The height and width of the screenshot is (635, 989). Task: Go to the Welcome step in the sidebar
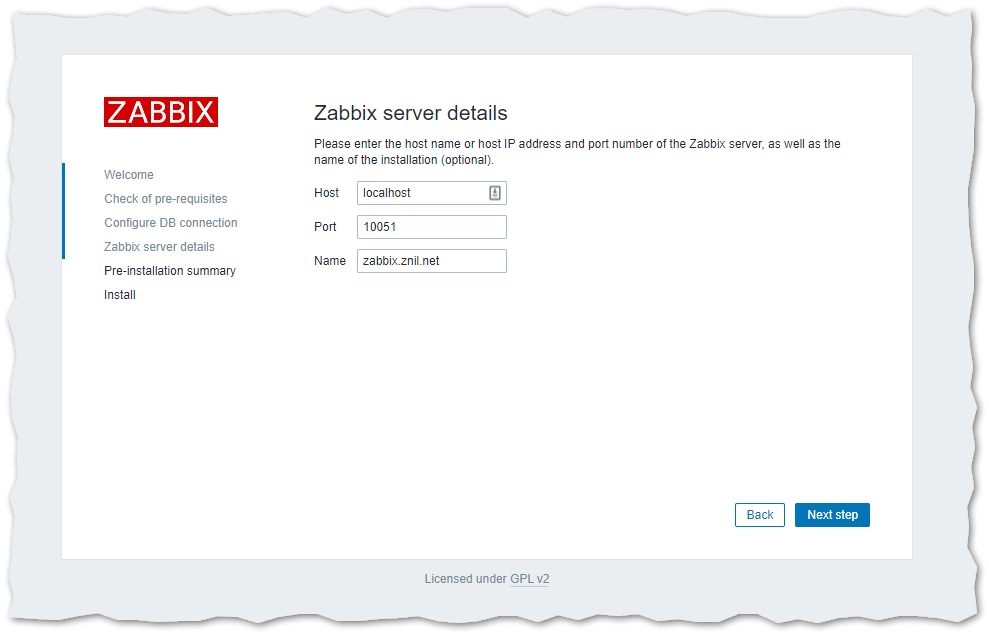coord(129,175)
